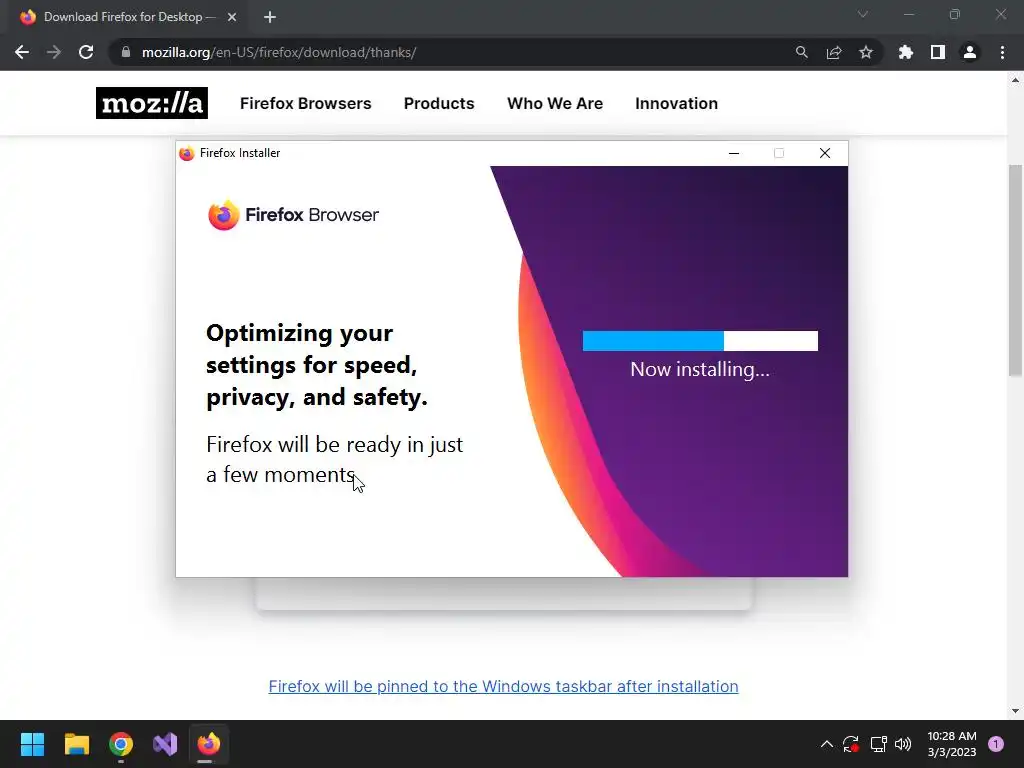Go back using the browser back arrow

point(22,52)
